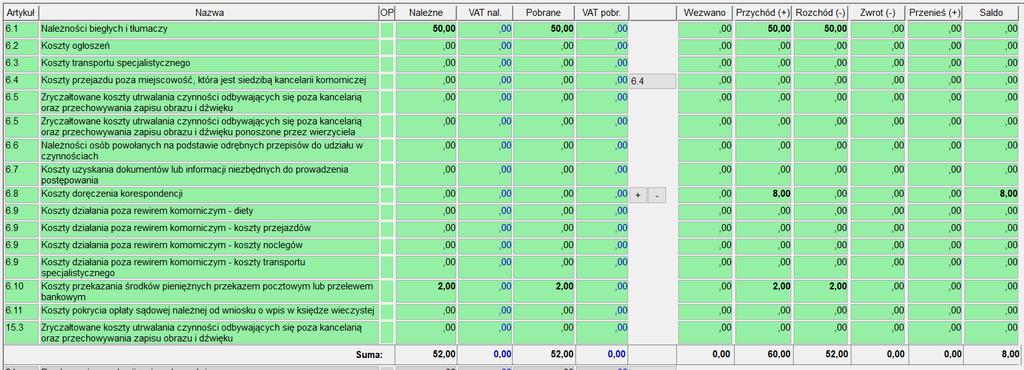
Task: Click Należne value 50,00 in row 6.1
Action: 426,29
